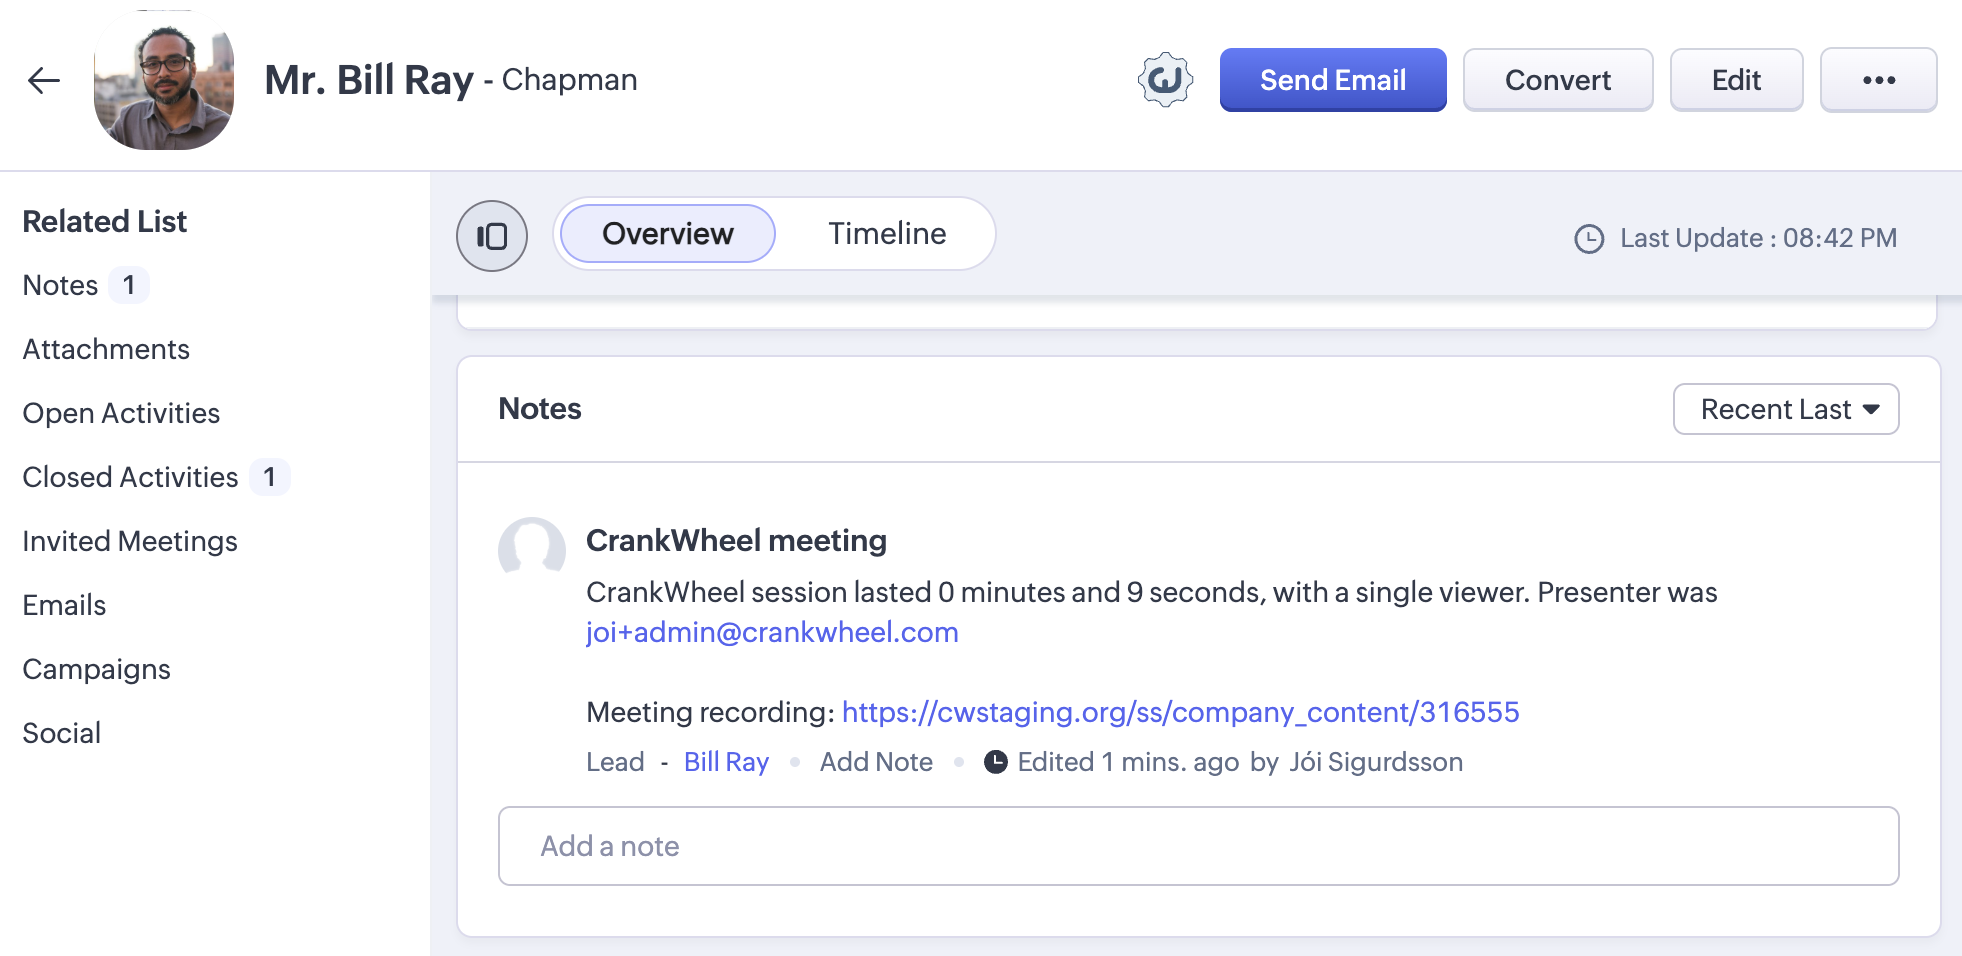Click the Bill Ray lead link
Image resolution: width=1962 pixels, height=956 pixels.
726,762
